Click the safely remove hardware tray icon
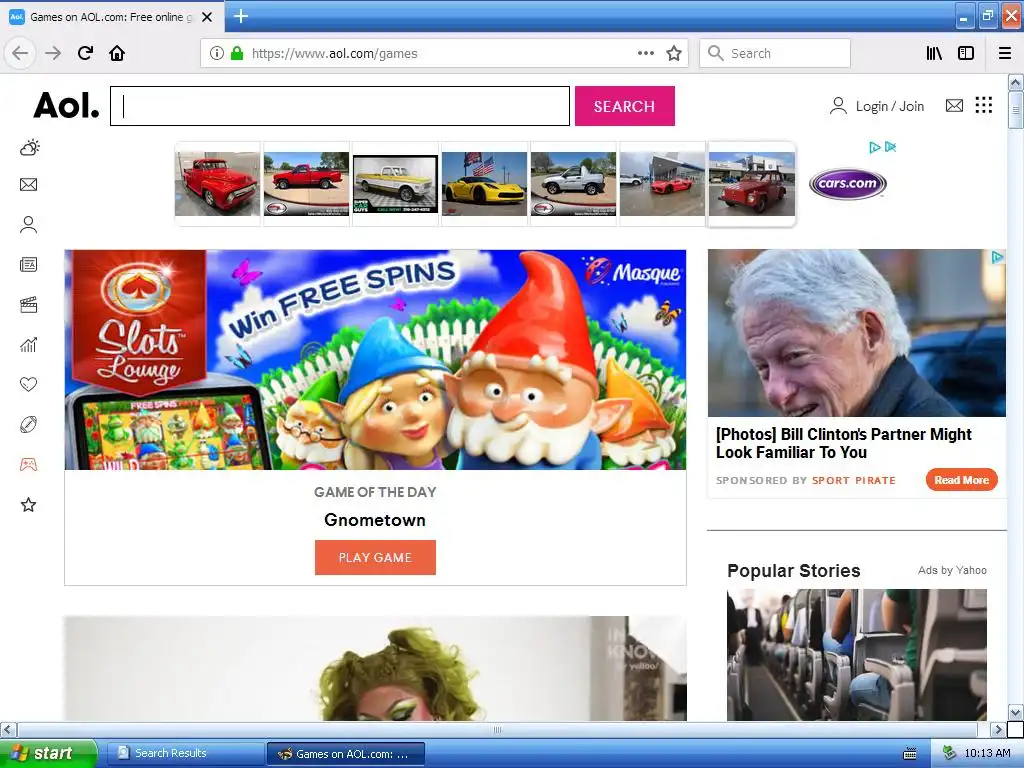This screenshot has height=768, width=1024. [949, 753]
